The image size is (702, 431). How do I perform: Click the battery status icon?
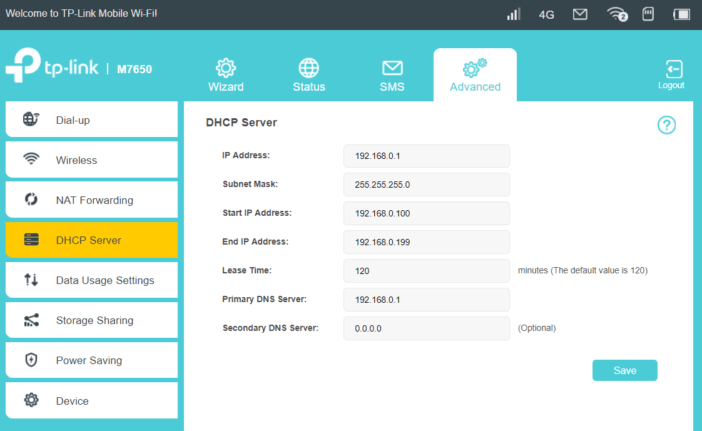point(681,14)
